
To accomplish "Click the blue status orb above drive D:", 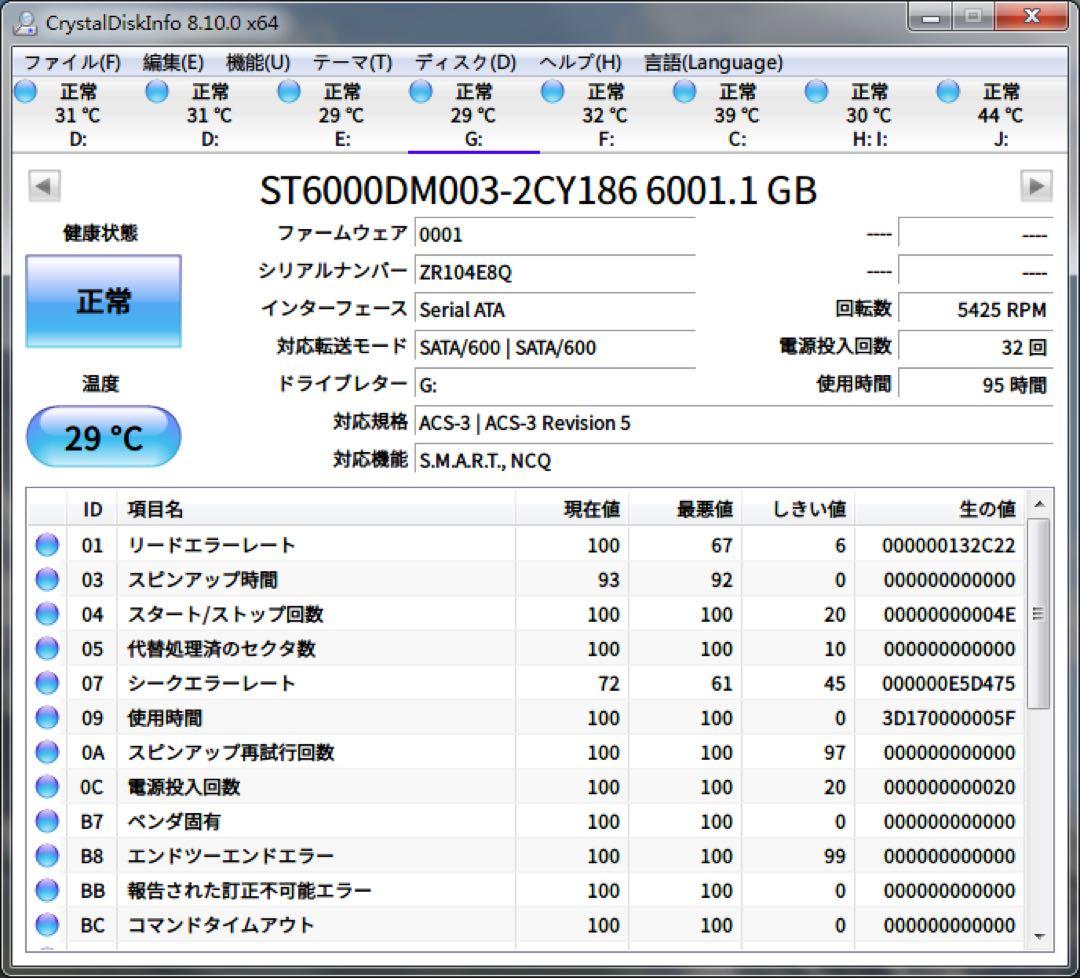I will tap(23, 91).
